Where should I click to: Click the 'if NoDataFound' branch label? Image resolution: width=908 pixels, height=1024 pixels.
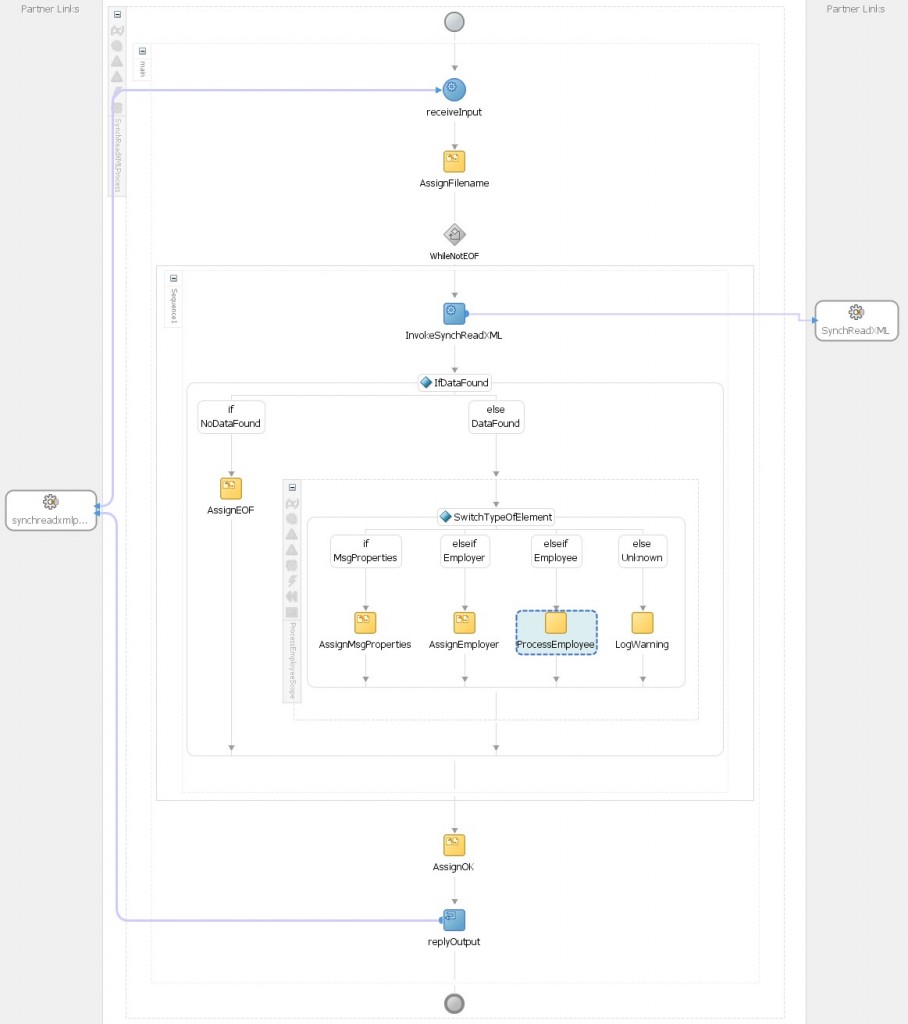coord(230,416)
